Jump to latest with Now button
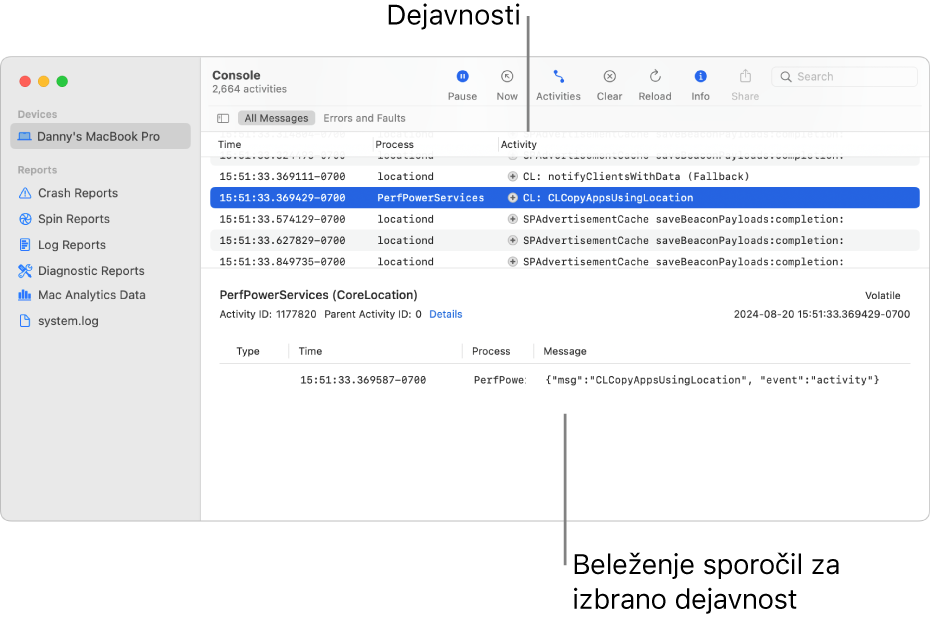Viewport: 931px width, 622px height. coord(506,85)
